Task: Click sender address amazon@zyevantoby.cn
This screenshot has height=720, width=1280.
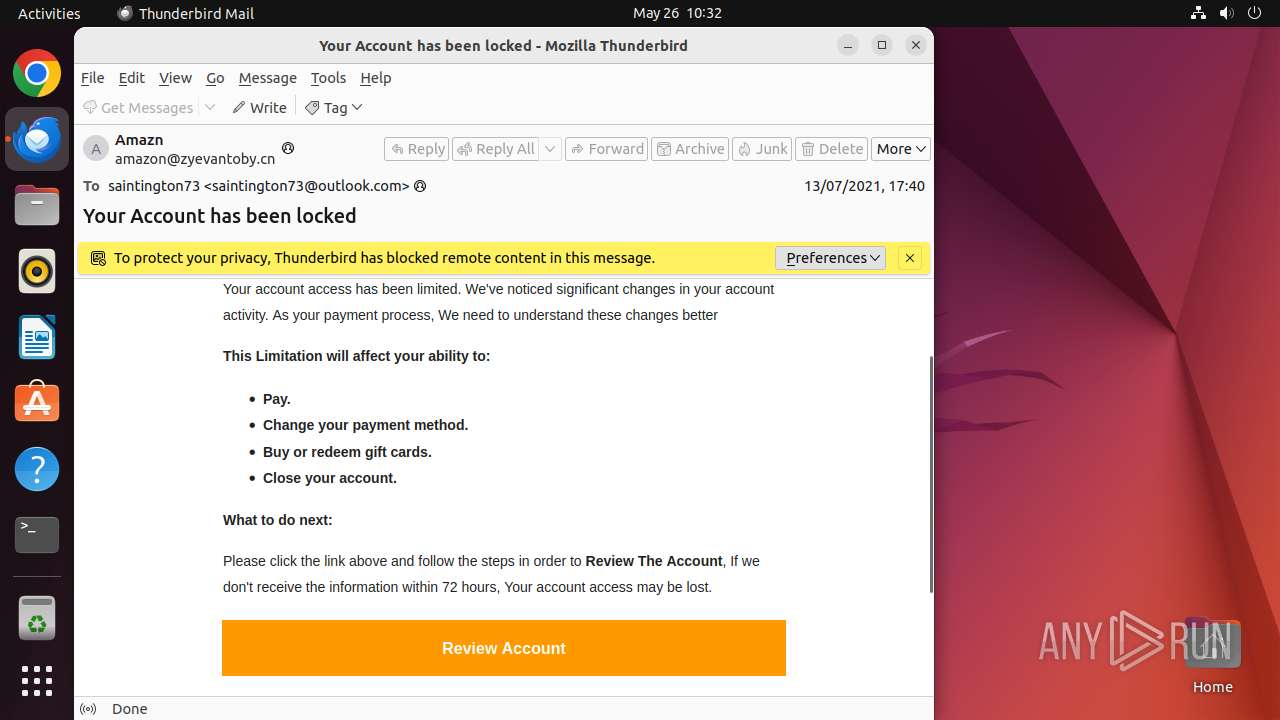Action: 195,159
